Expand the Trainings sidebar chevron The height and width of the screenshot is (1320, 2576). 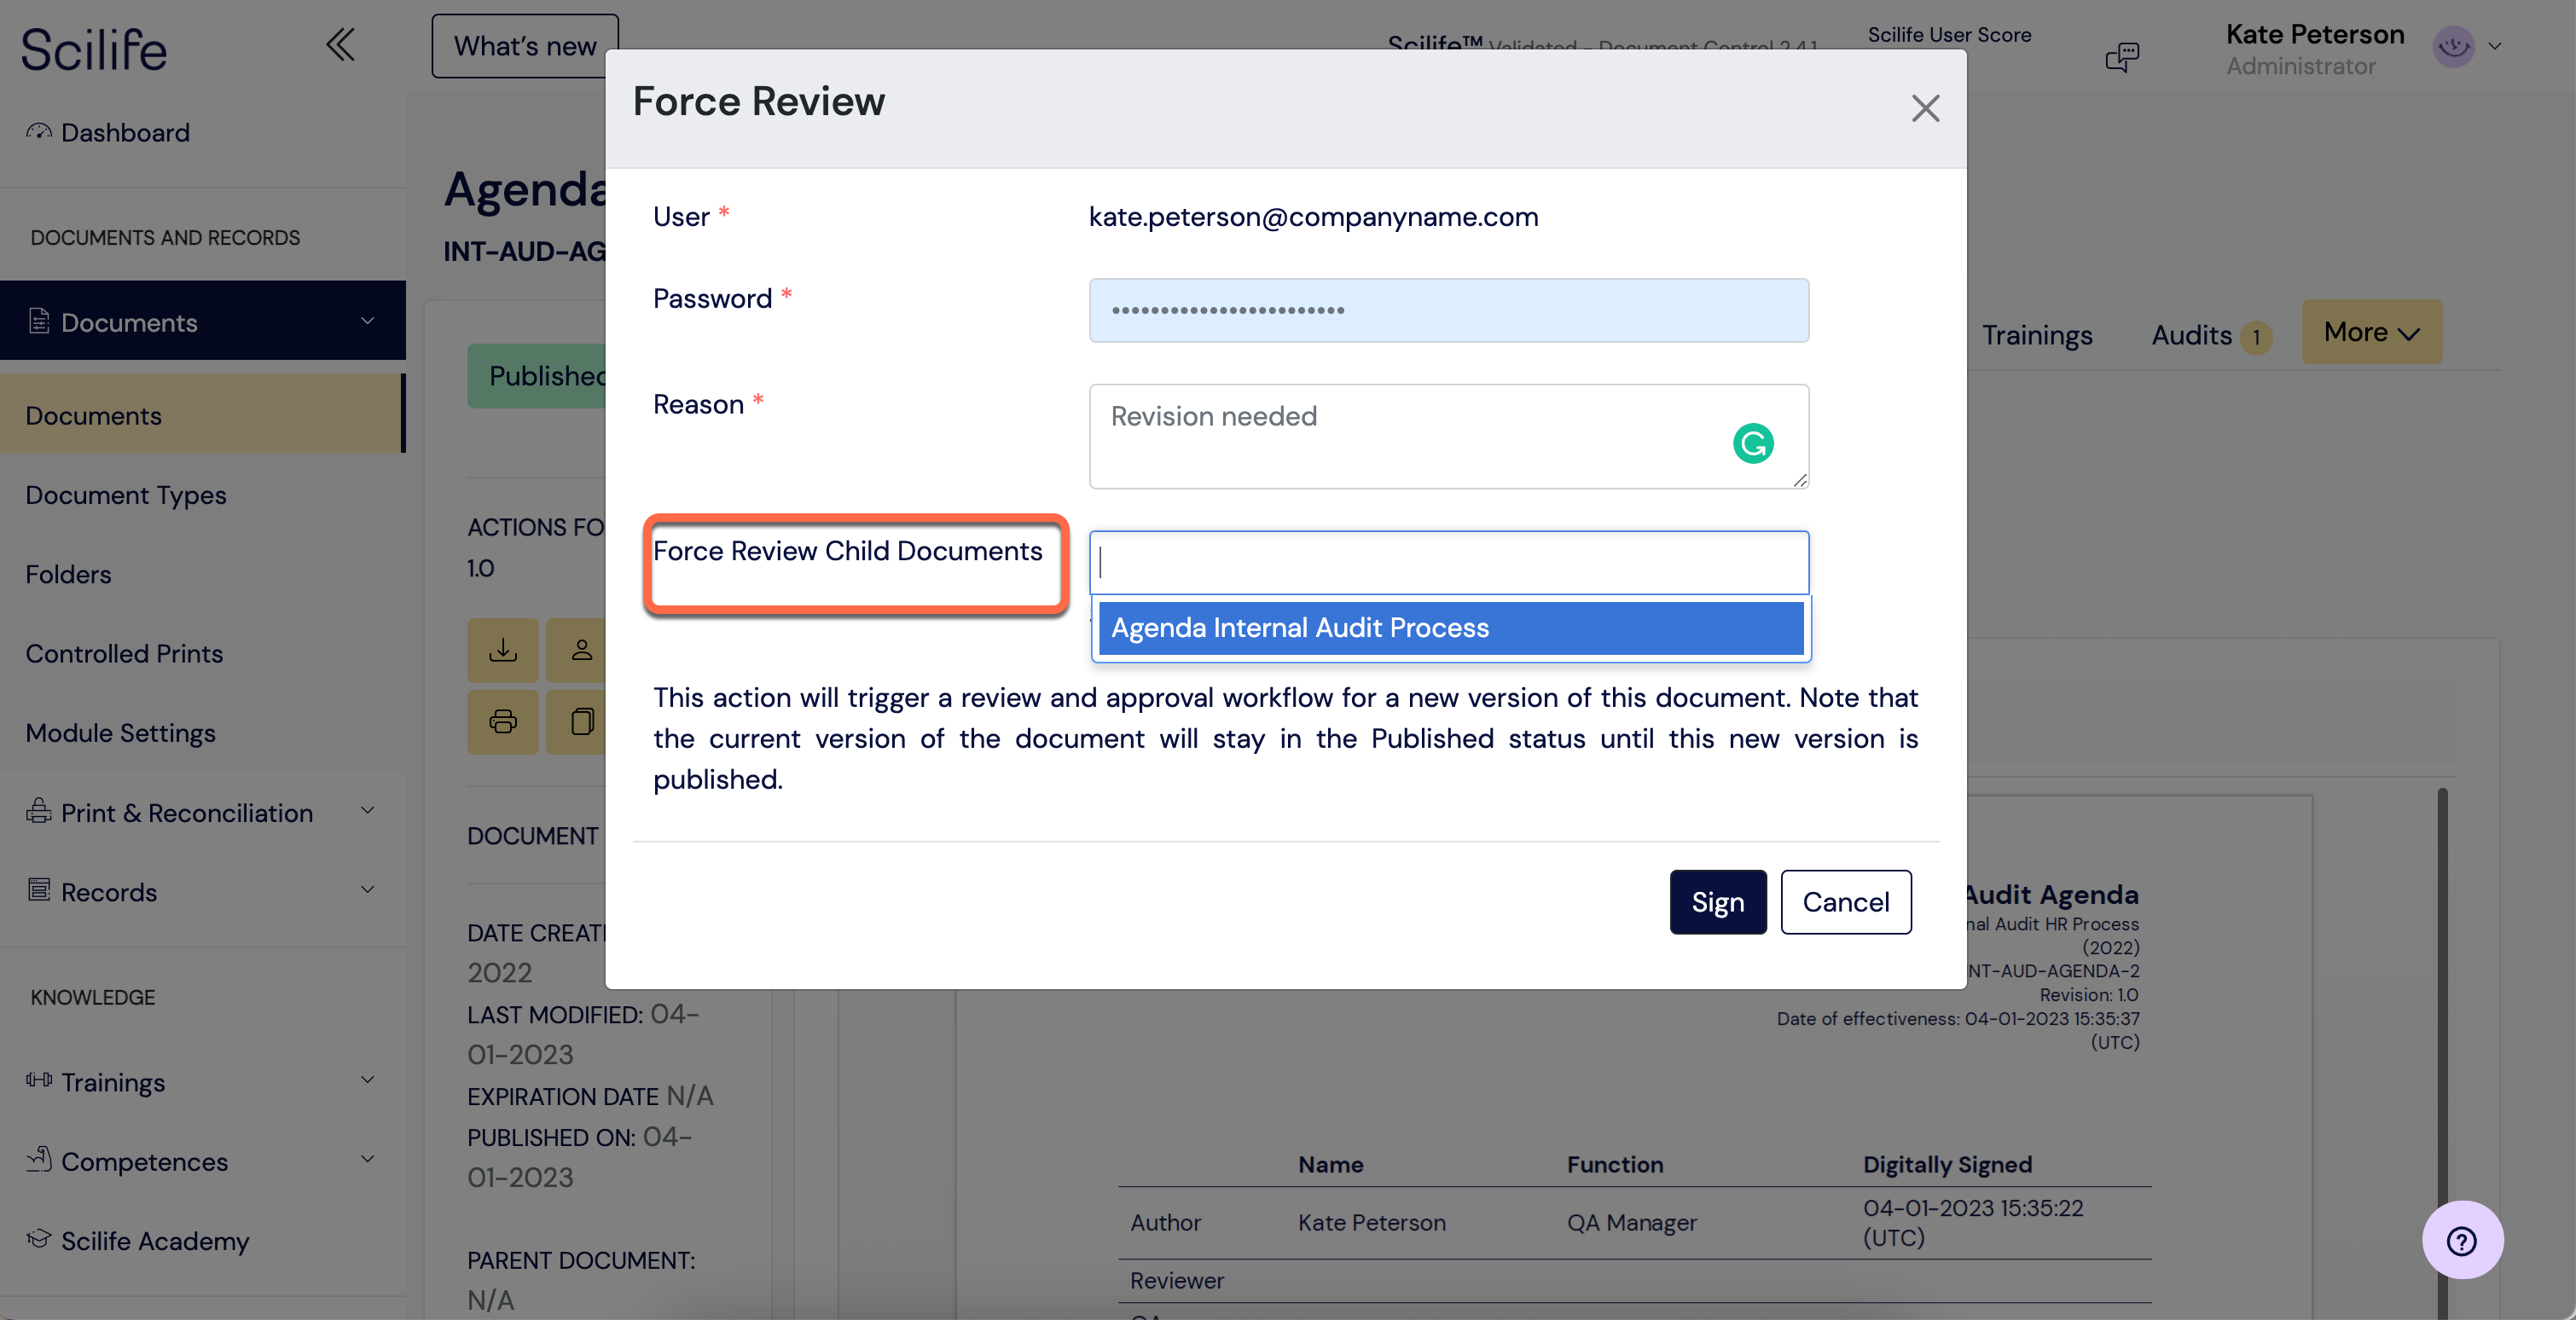(367, 1080)
